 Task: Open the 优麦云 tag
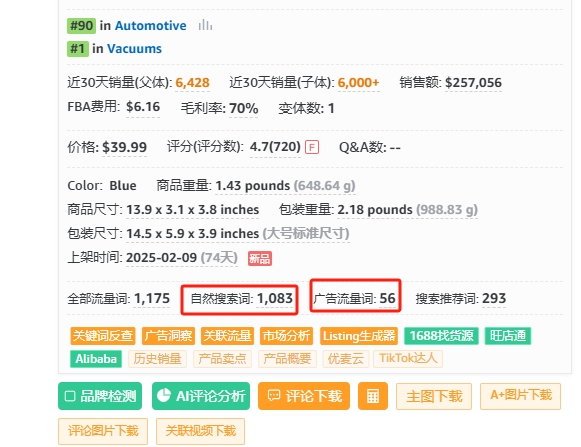(345, 359)
